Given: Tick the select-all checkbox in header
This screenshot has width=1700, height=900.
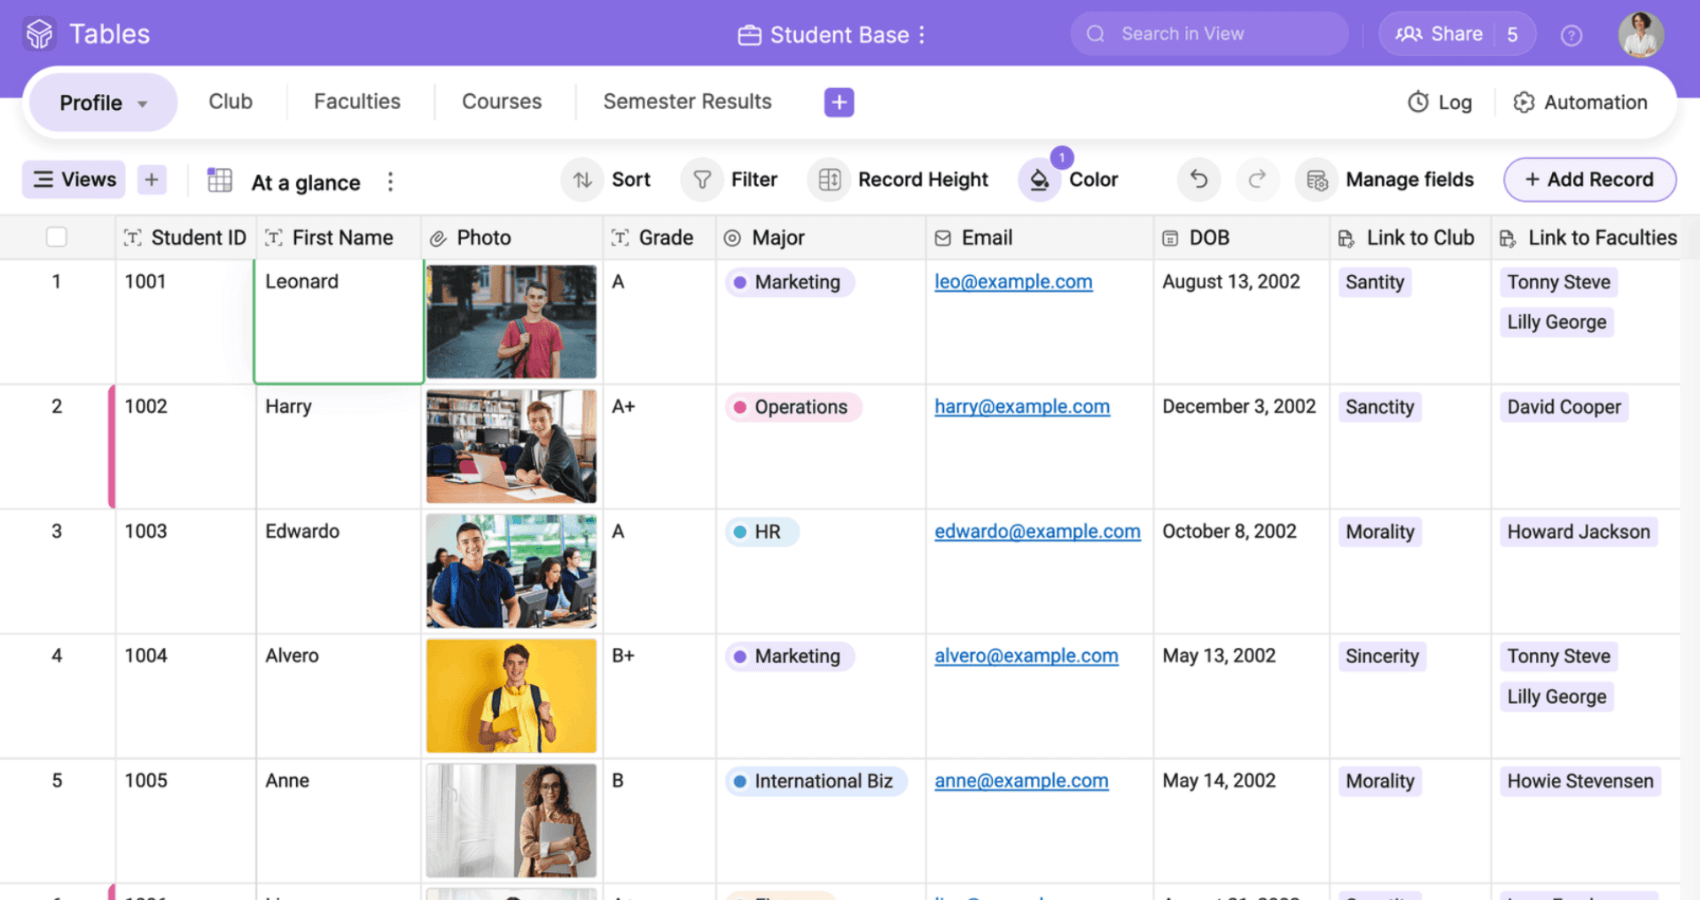Looking at the screenshot, I should pyautogui.click(x=57, y=237).
